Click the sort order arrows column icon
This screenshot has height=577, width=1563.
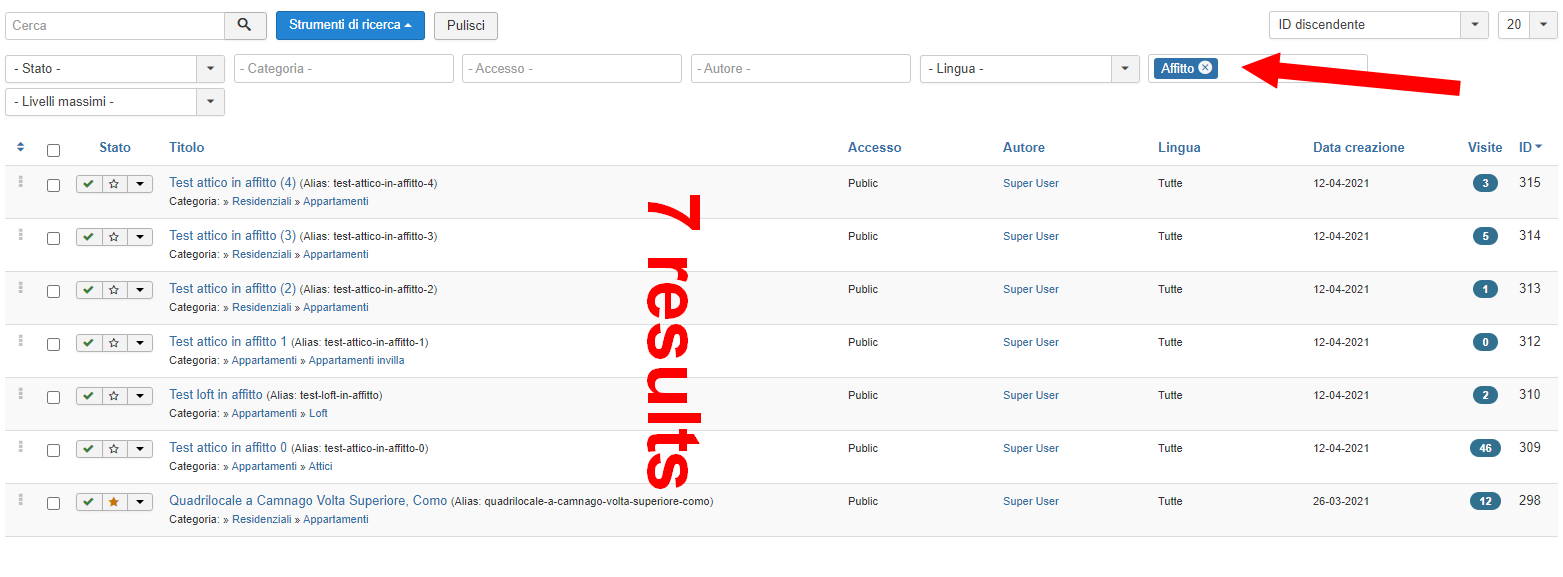tap(21, 148)
